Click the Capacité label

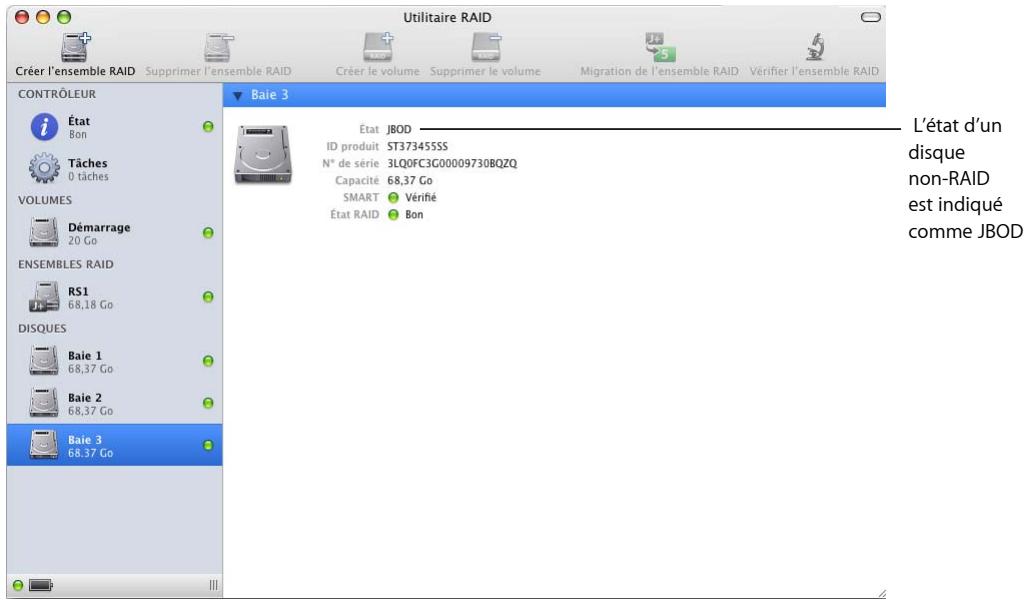tap(357, 180)
